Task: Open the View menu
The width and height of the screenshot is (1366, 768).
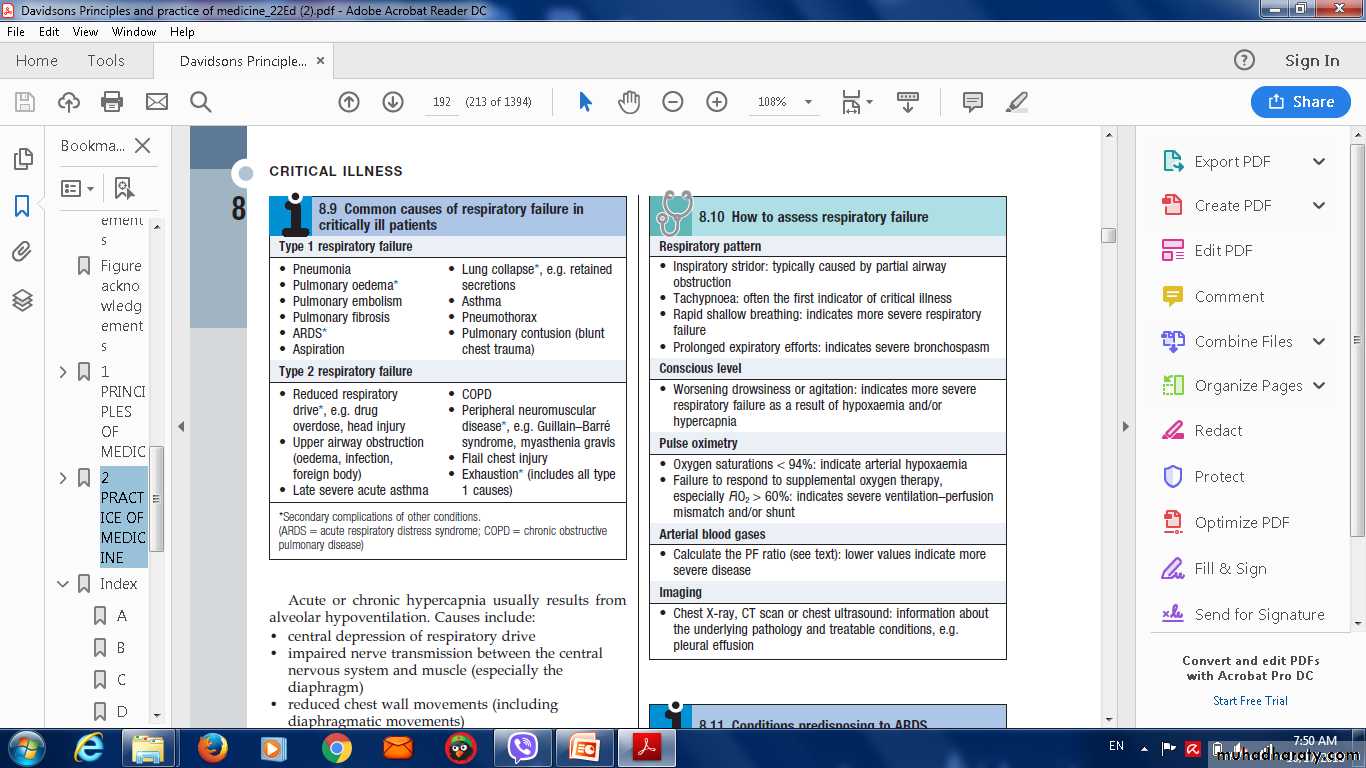Action: (x=85, y=32)
